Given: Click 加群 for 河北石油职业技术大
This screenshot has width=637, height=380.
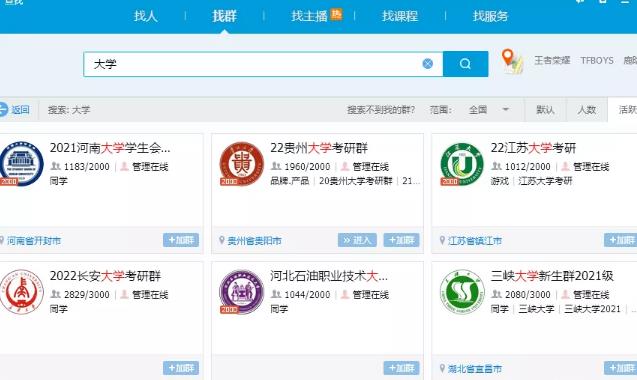Looking at the screenshot, I should 401,368.
